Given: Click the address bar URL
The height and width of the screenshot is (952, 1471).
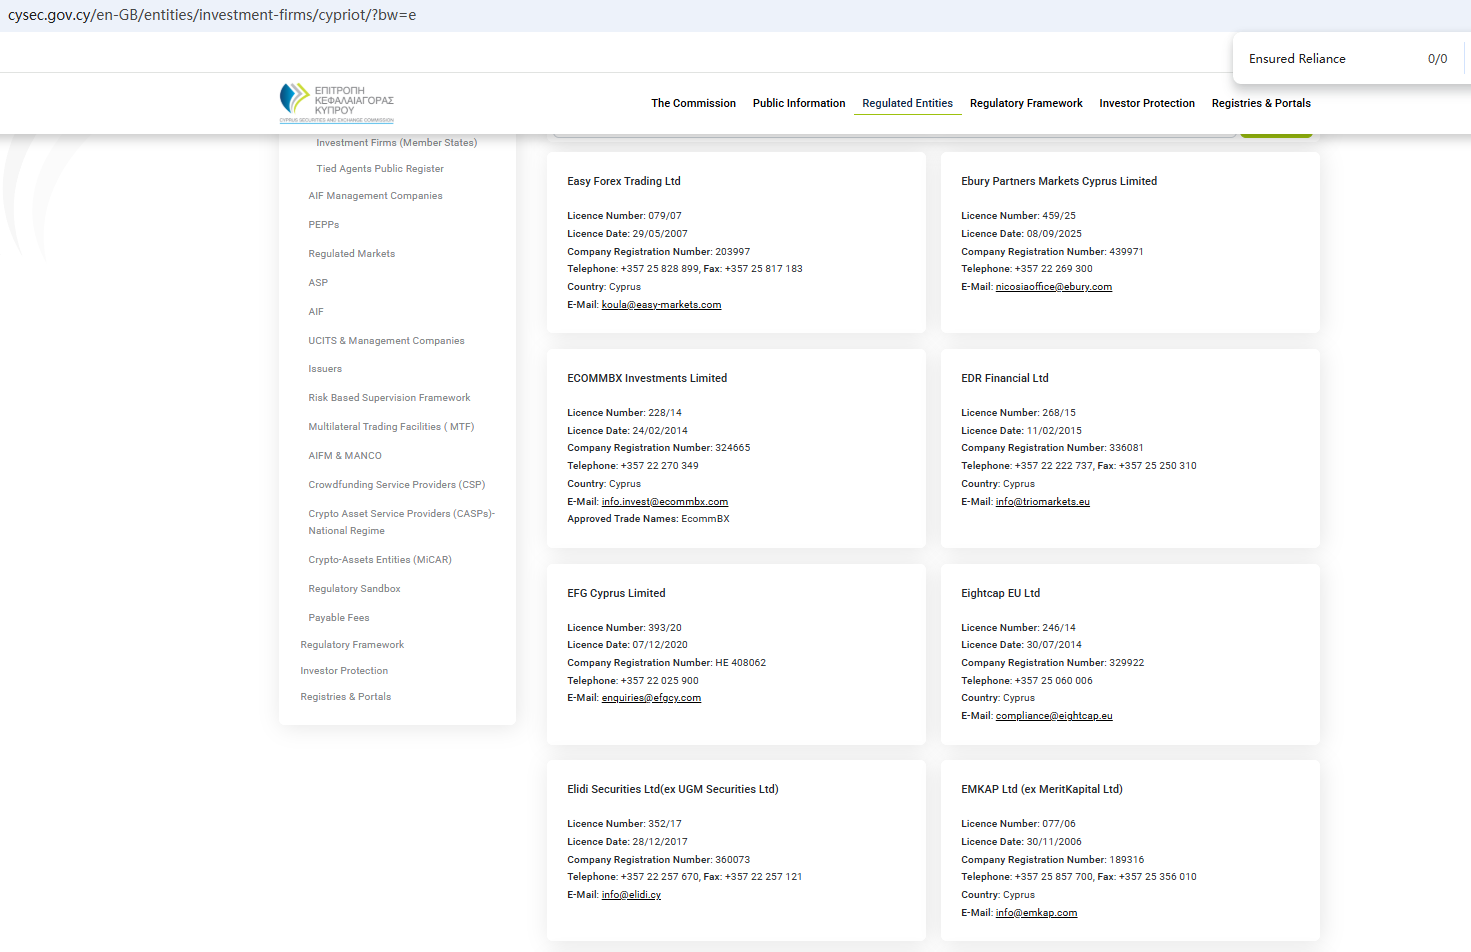Looking at the screenshot, I should click(x=212, y=15).
